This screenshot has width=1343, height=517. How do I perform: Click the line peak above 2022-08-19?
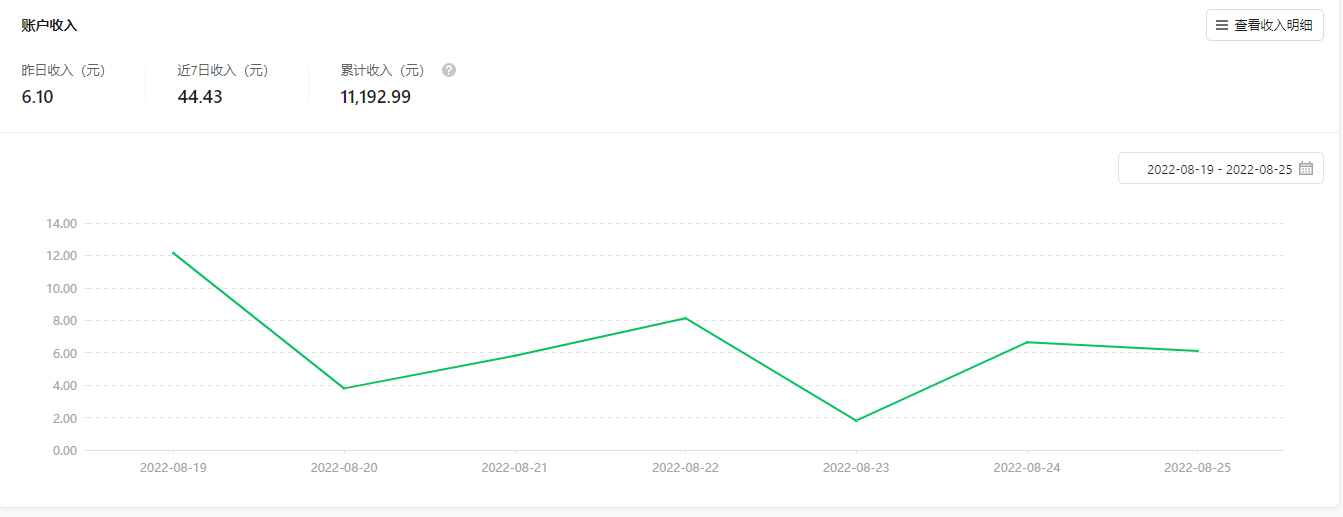(x=173, y=253)
